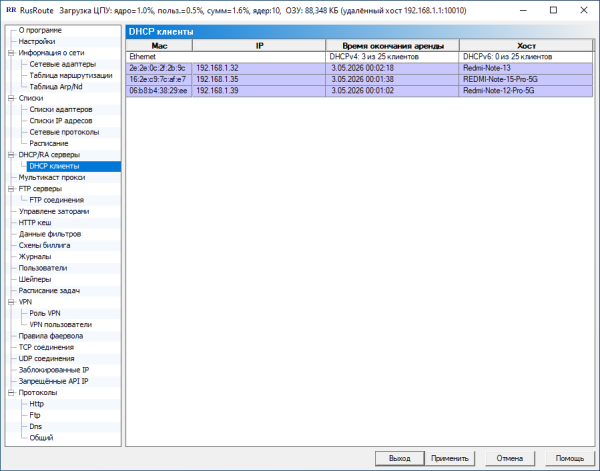Collapse the Протоколы tree node
Viewport: 600px width, 471px height.
click(11, 393)
